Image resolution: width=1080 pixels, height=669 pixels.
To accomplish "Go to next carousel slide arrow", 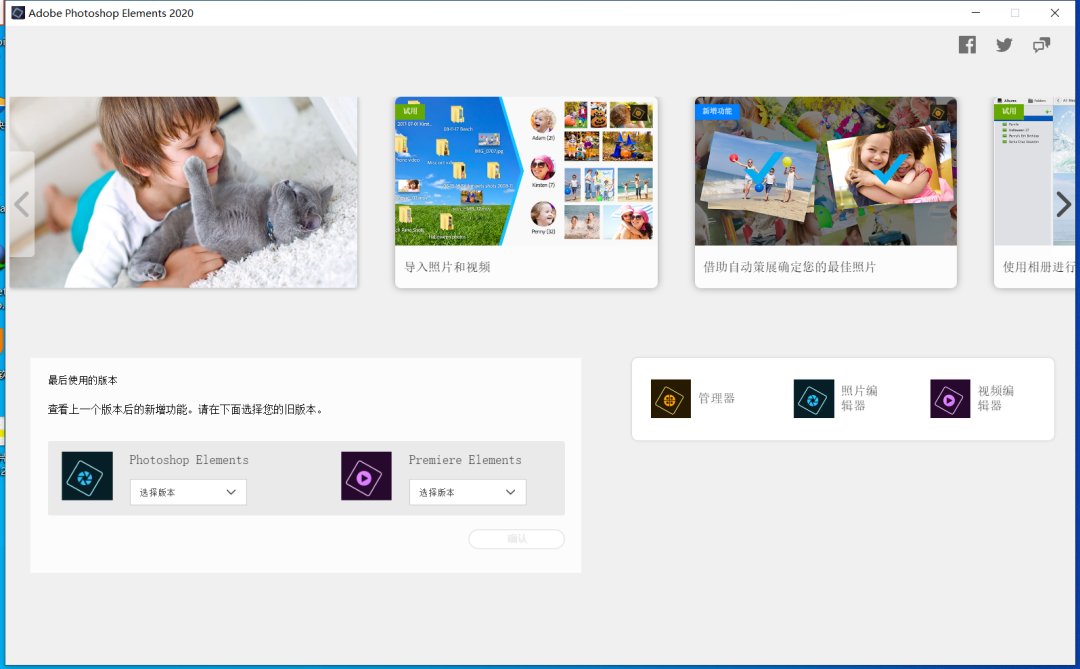I will (x=1064, y=204).
